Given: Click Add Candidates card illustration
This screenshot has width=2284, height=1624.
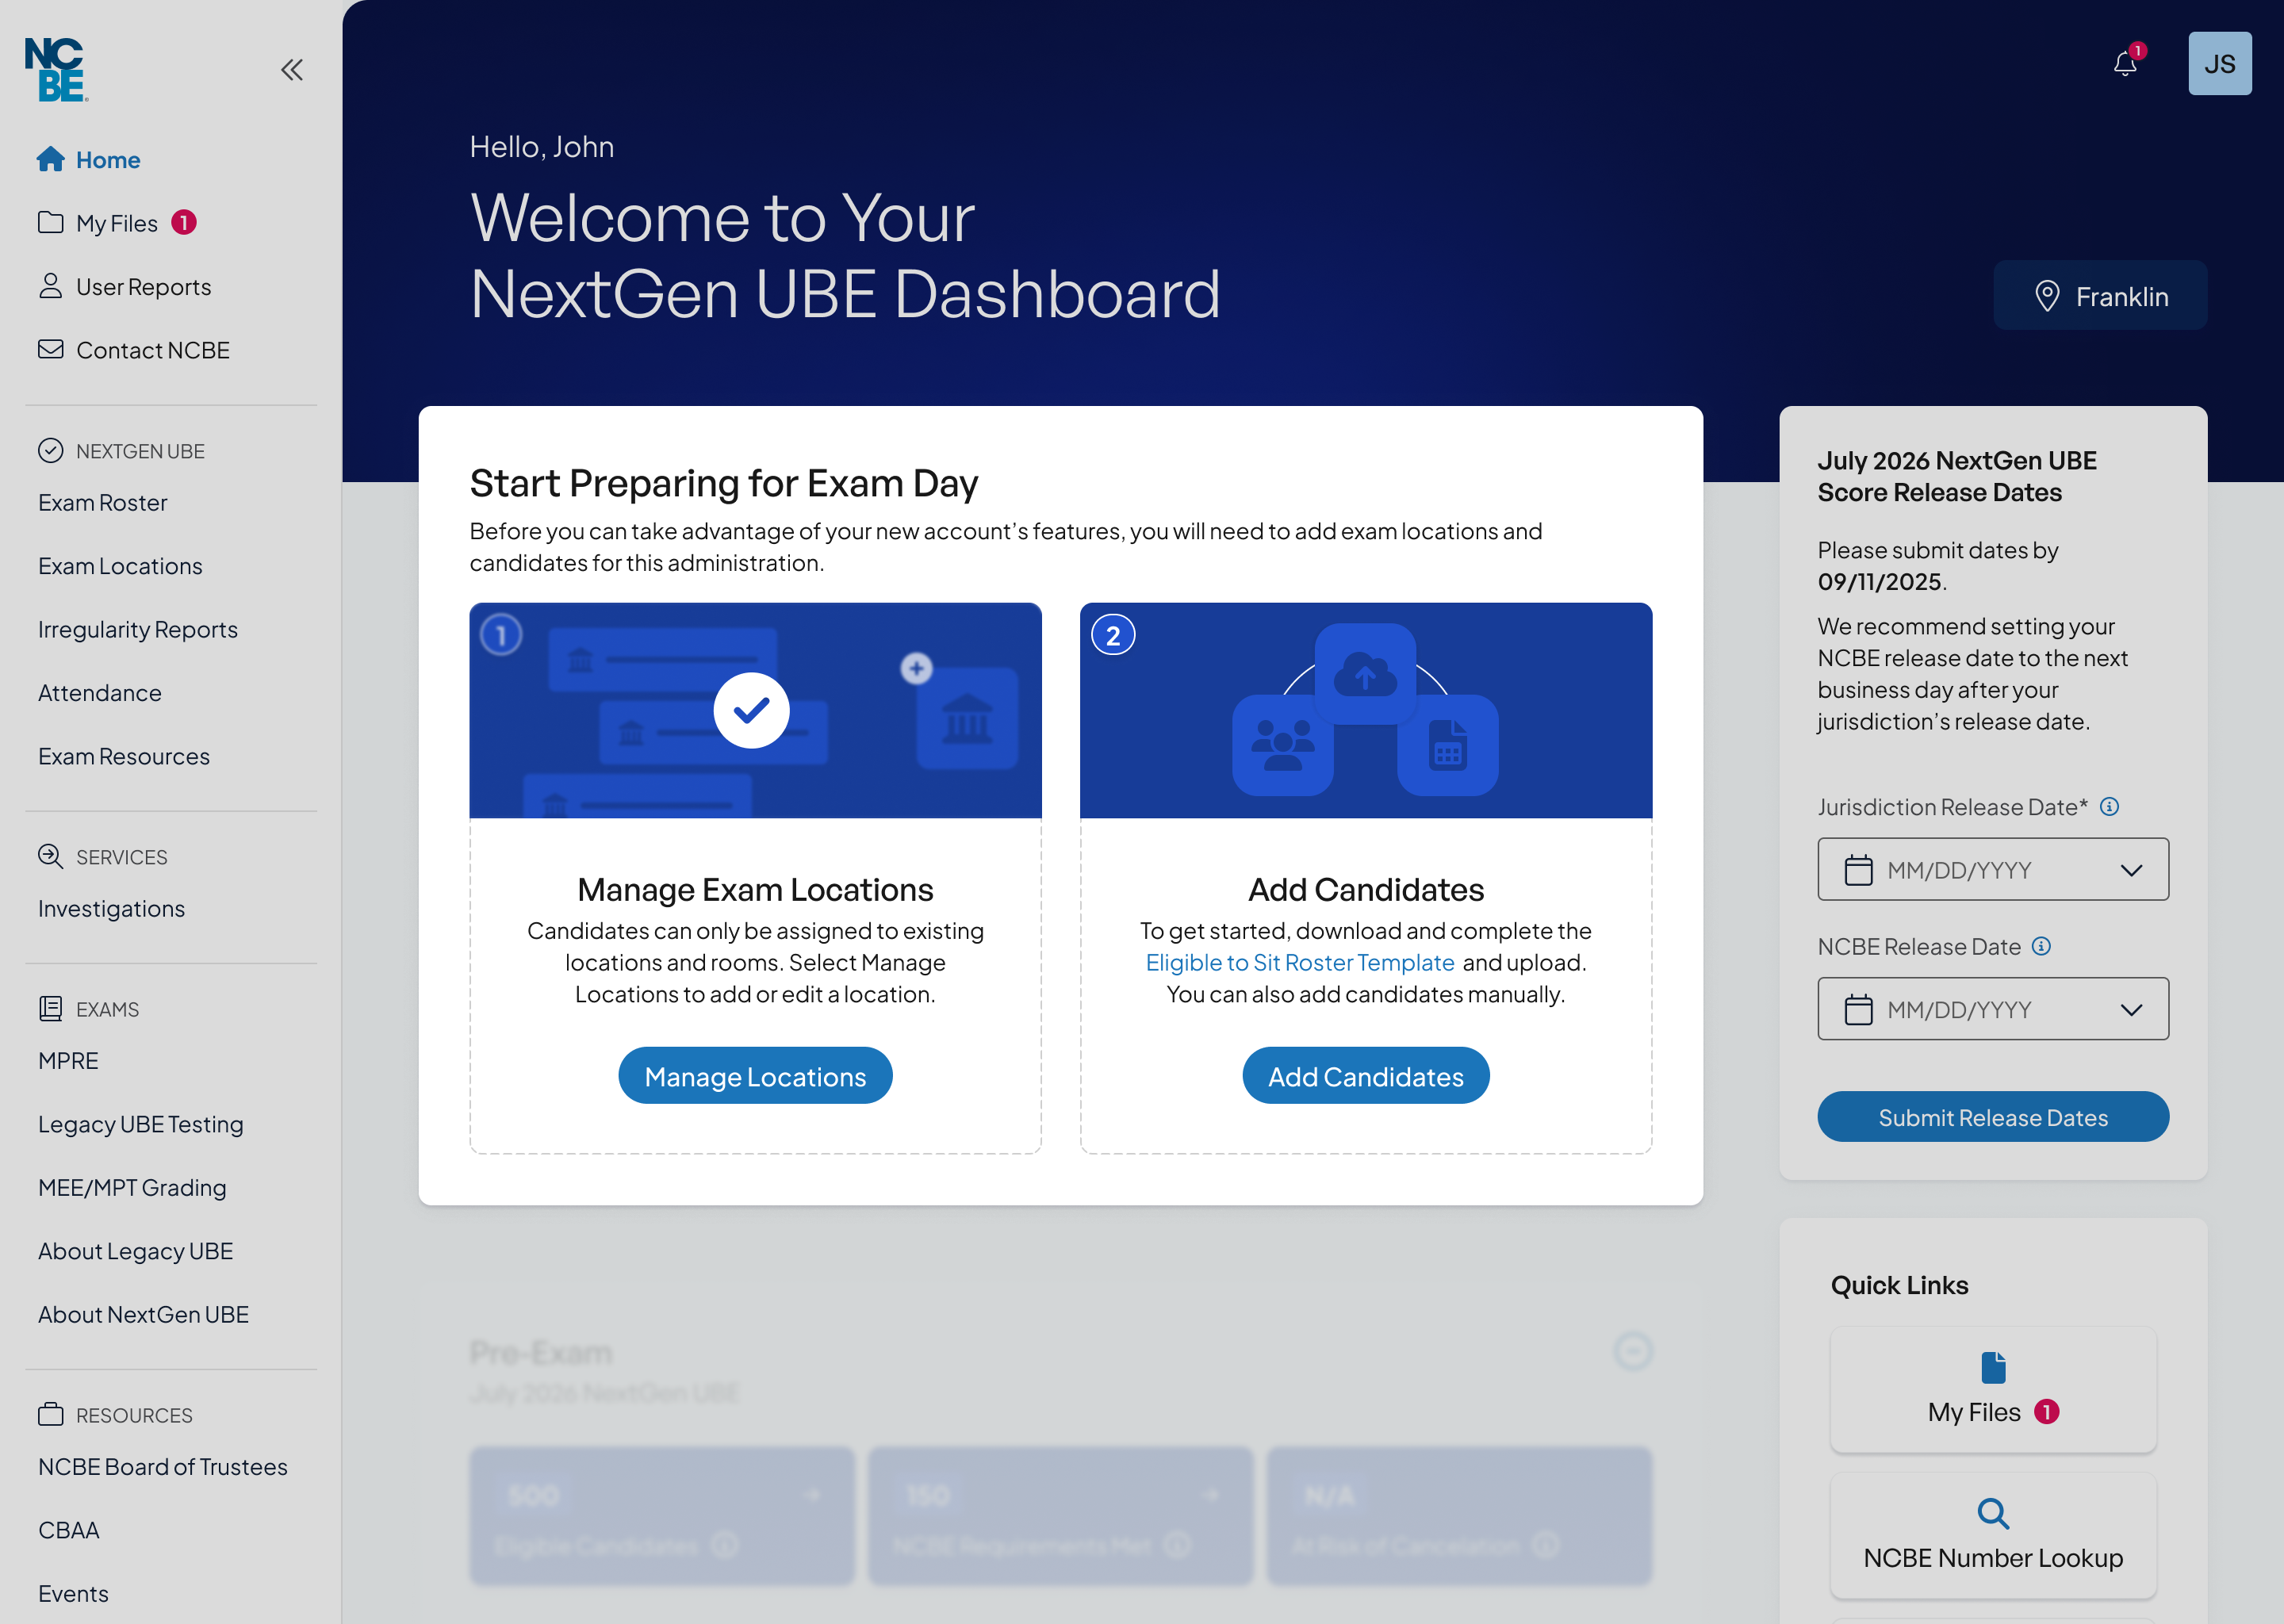Looking at the screenshot, I should [1365, 711].
